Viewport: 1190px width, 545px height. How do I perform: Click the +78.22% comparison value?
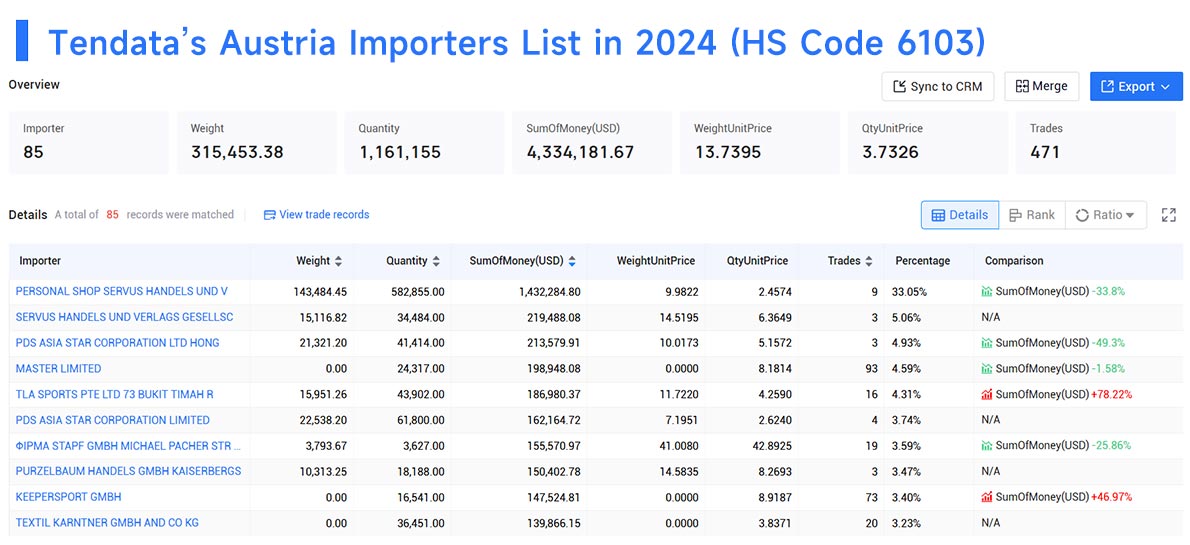(x=1111, y=395)
